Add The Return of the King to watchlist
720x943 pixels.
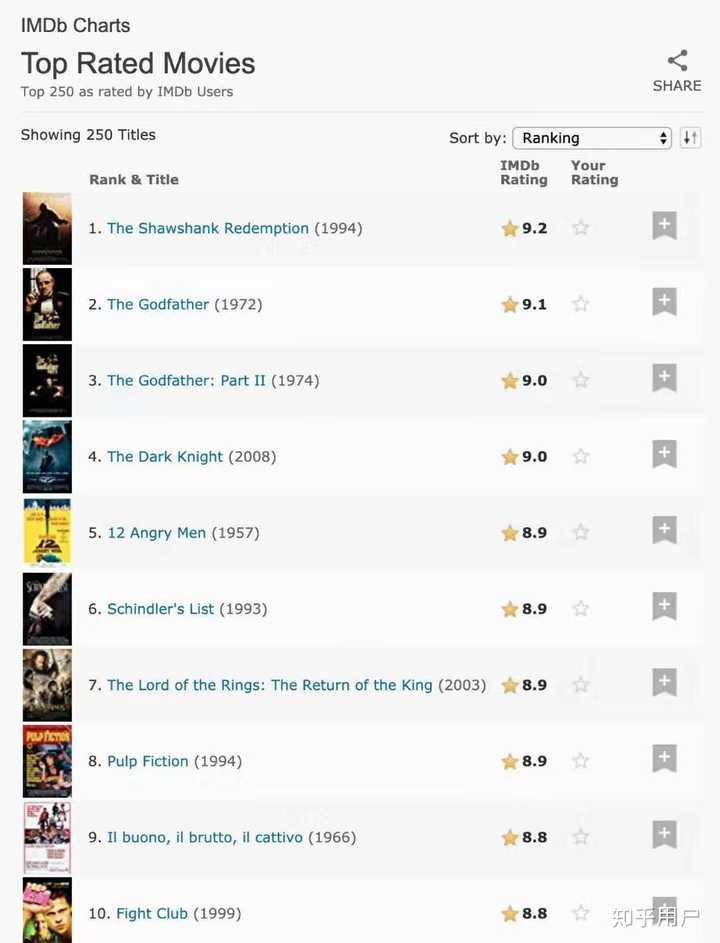[x=663, y=682]
